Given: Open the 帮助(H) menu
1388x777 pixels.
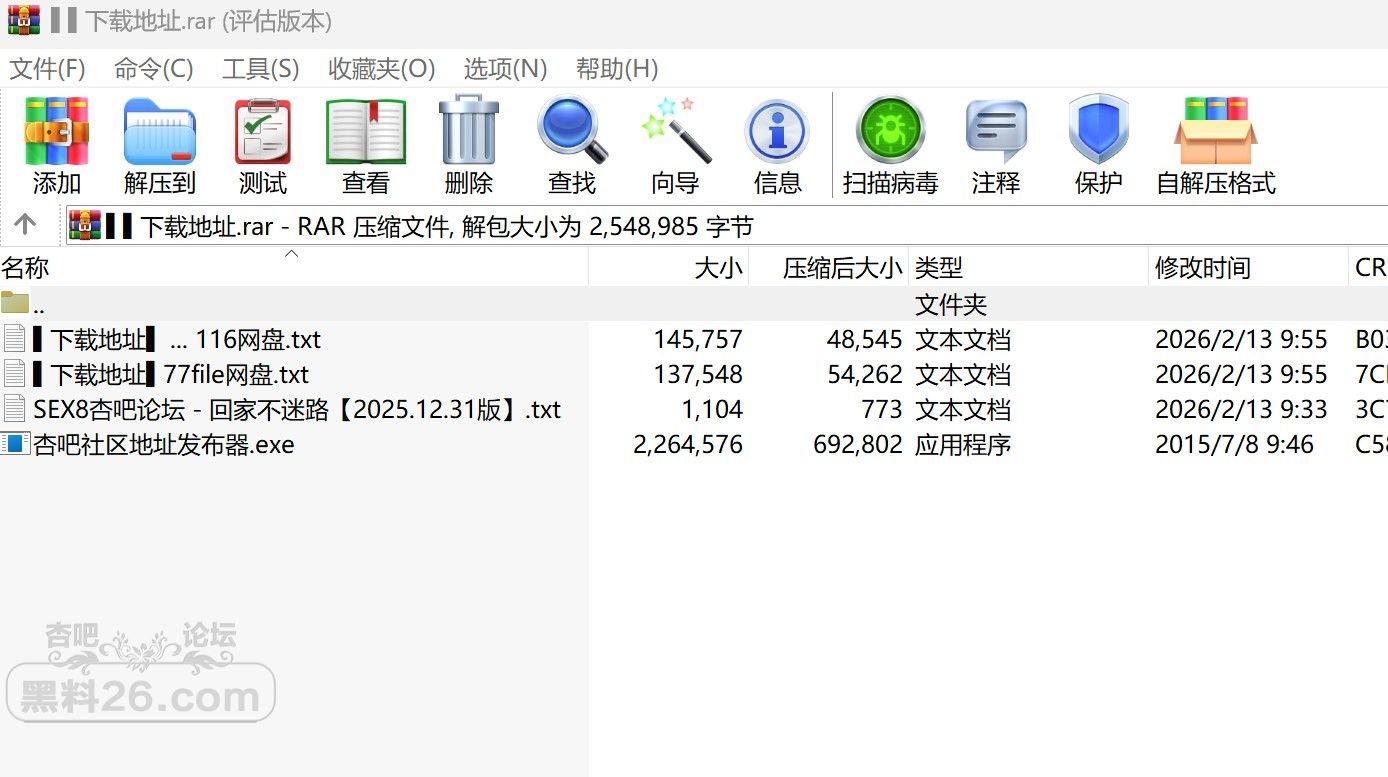Looking at the screenshot, I should click(x=616, y=69).
